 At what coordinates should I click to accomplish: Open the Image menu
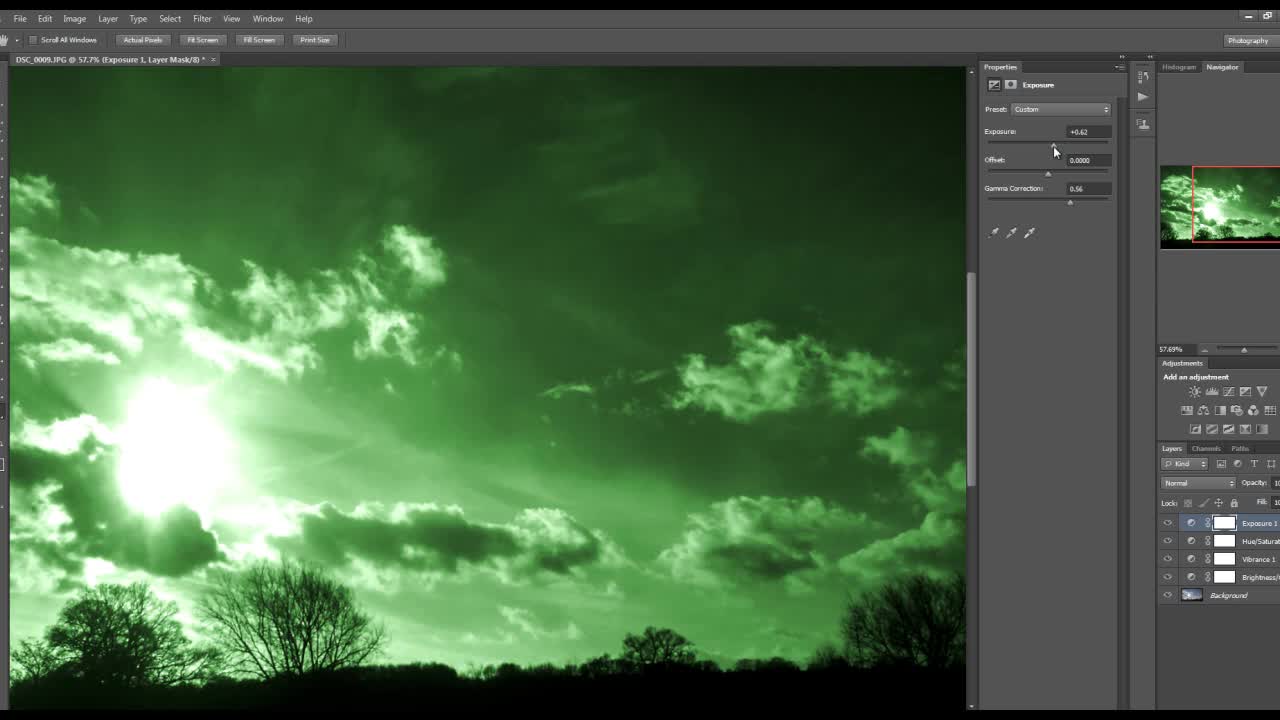[x=74, y=18]
